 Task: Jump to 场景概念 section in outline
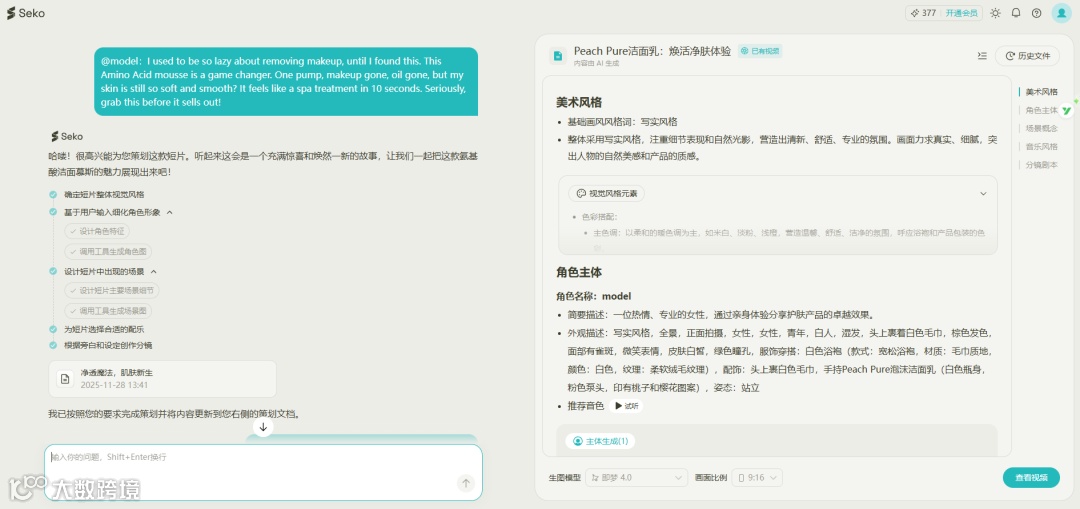(x=1041, y=128)
